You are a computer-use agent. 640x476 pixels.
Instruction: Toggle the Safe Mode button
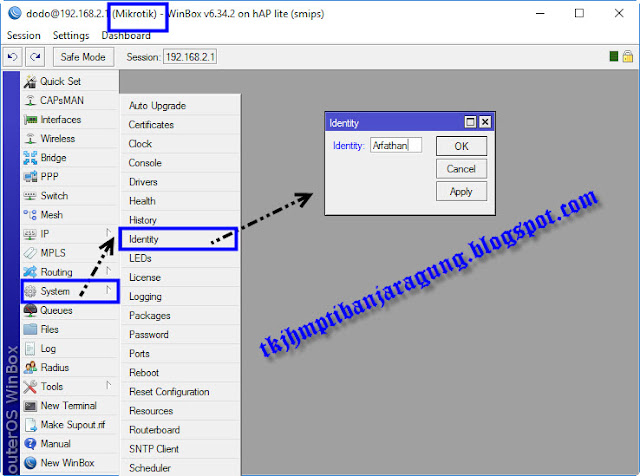coord(83,57)
